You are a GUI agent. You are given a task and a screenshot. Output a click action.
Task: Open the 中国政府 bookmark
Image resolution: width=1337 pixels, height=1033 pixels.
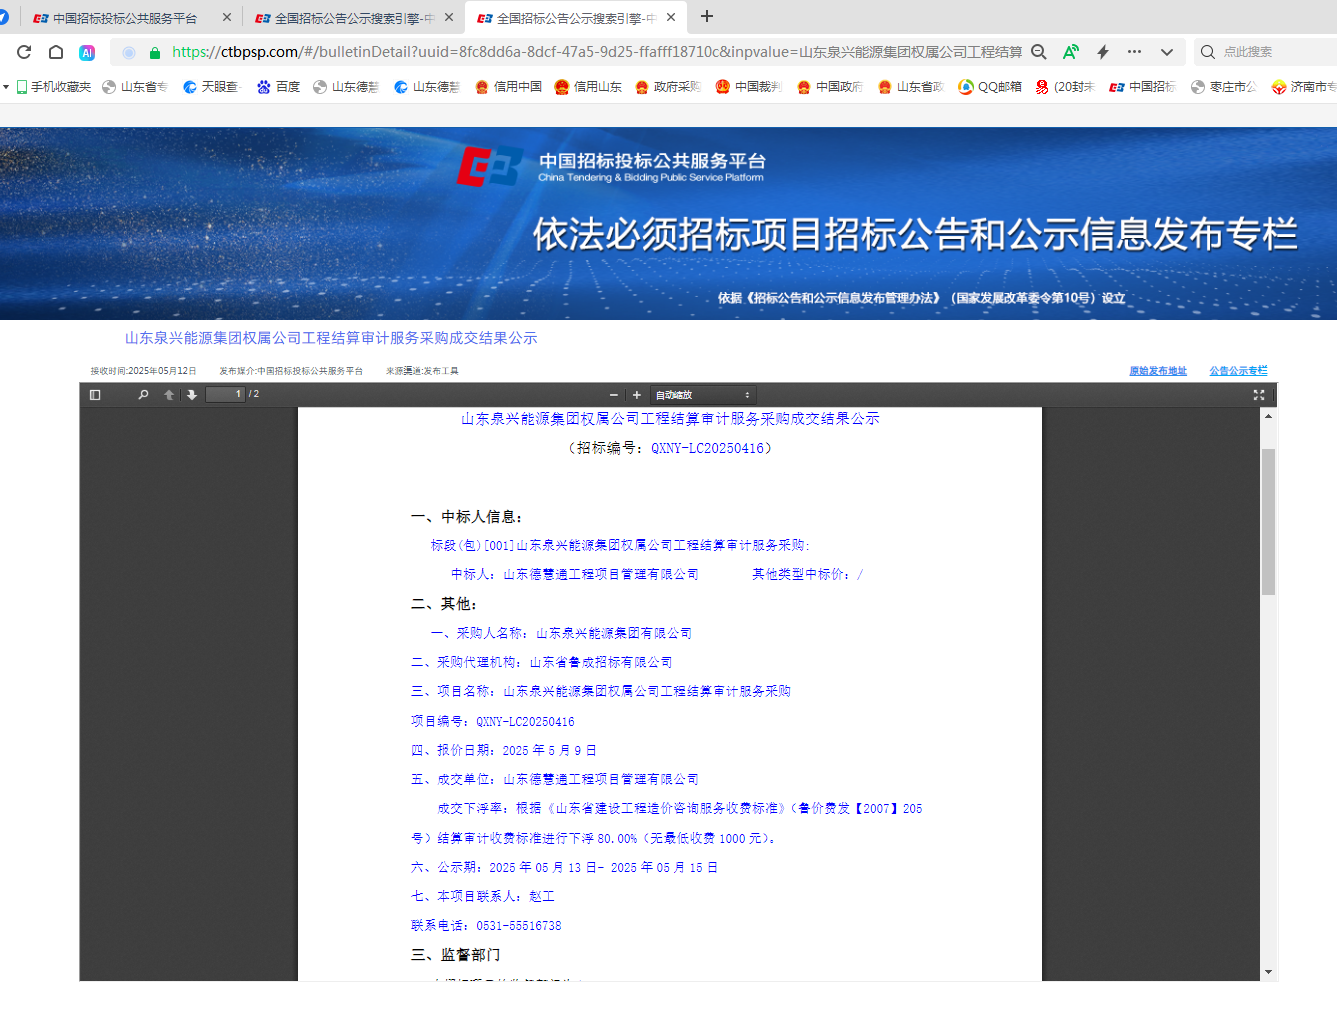click(830, 87)
